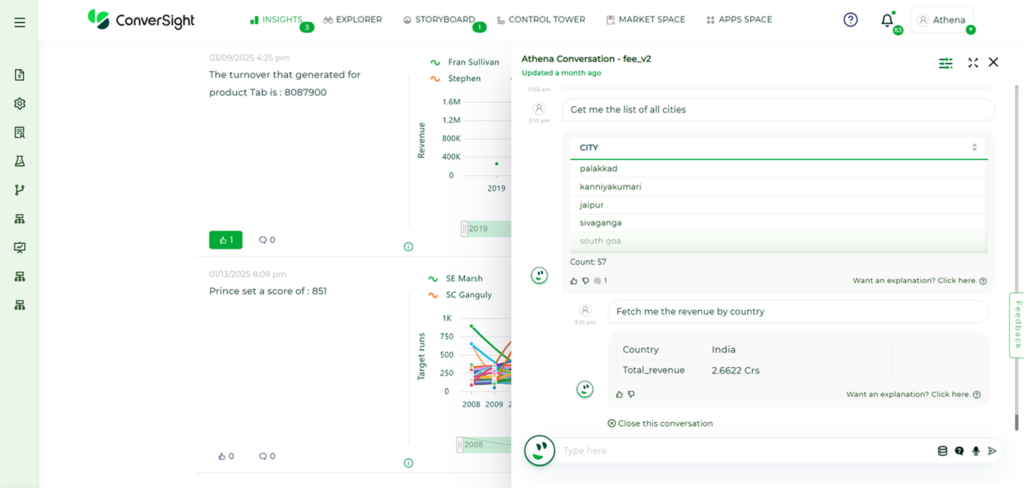Click the Count: 57 label

point(586,262)
